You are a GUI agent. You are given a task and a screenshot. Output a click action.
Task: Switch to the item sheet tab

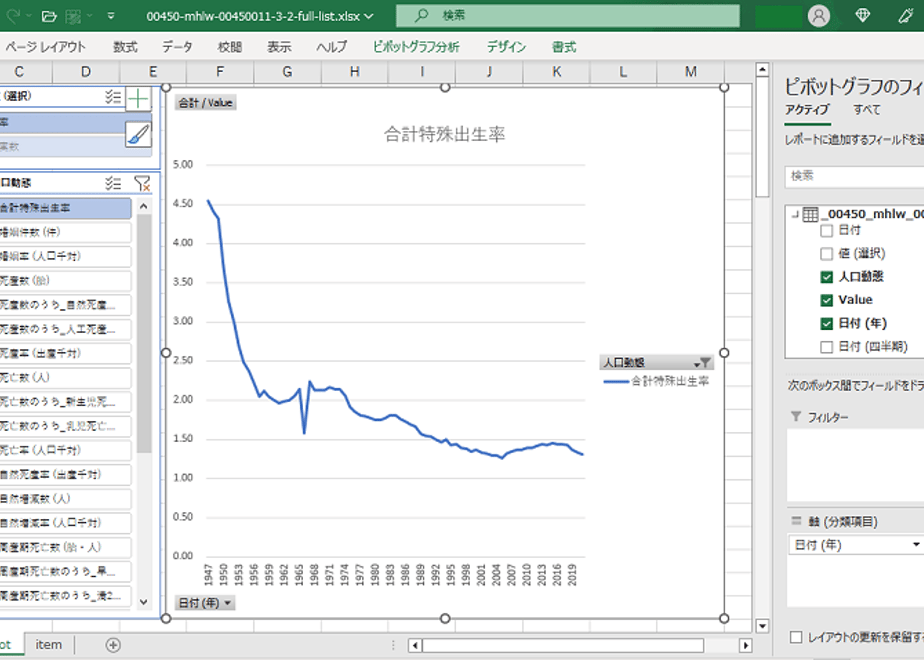pyautogui.click(x=48, y=645)
